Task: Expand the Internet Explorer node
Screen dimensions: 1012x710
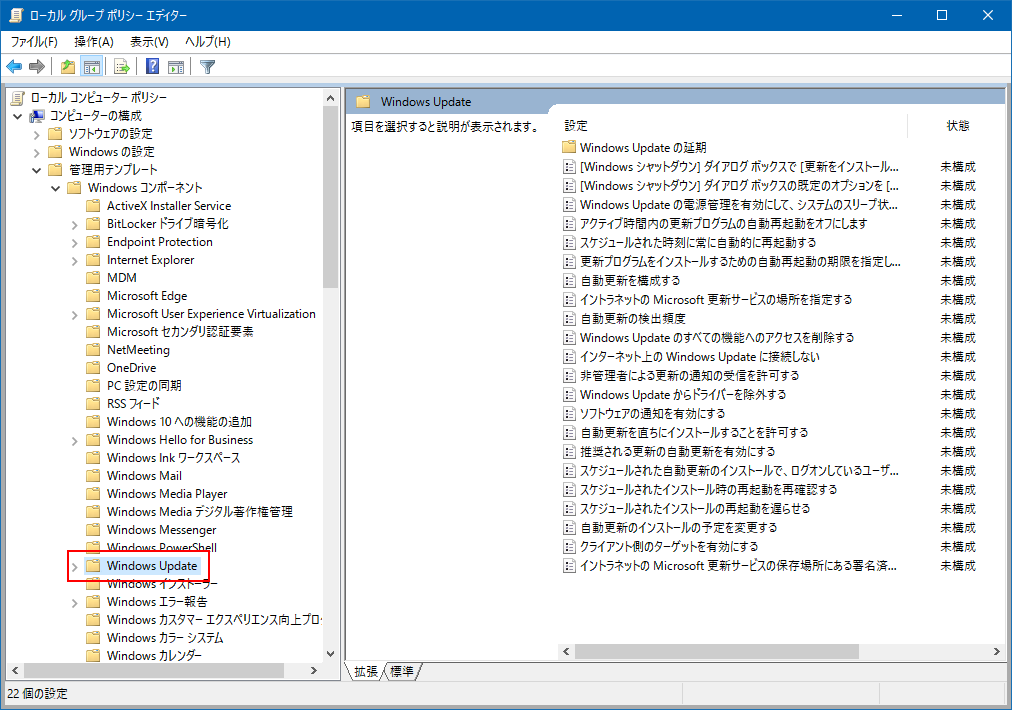Action: [x=74, y=261]
